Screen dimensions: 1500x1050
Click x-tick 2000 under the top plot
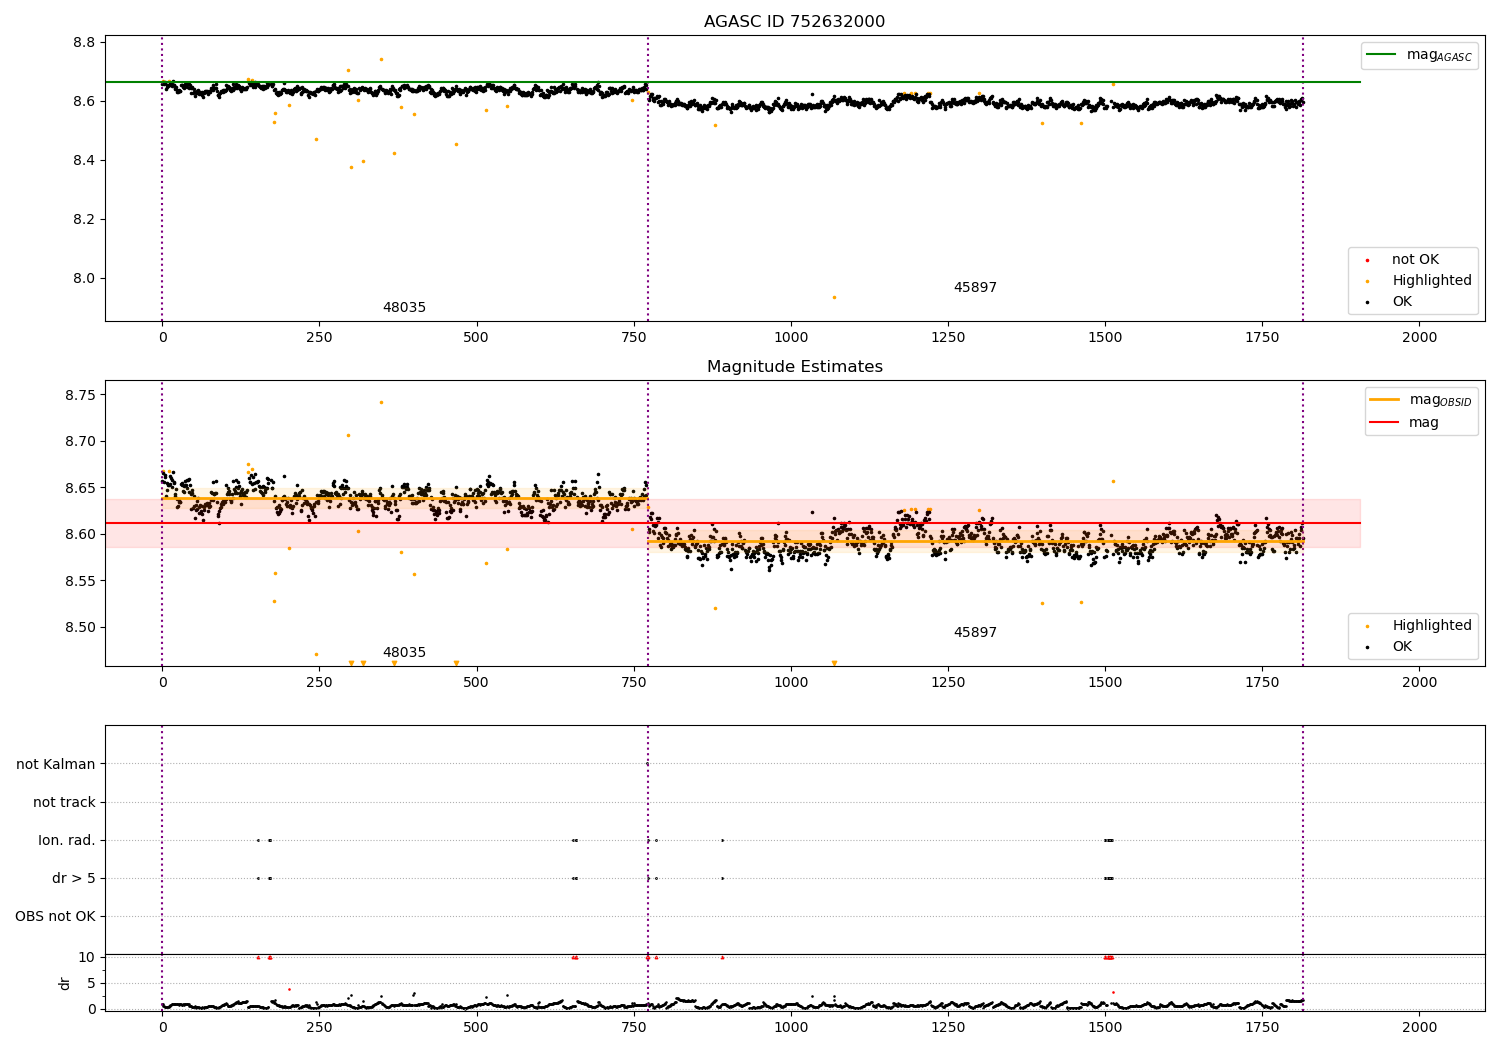[x=1419, y=338]
